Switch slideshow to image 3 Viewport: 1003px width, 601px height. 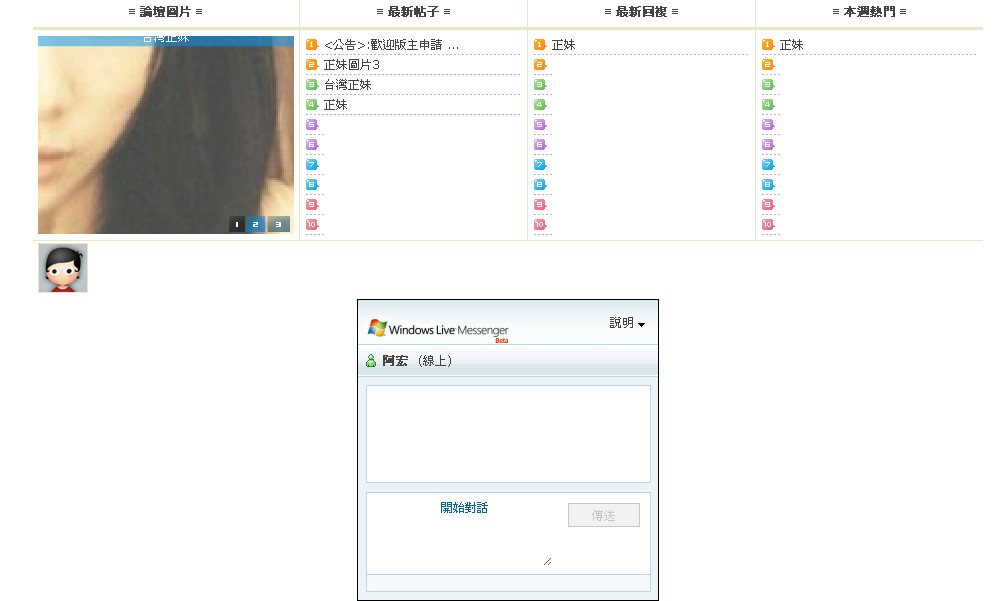(278, 224)
